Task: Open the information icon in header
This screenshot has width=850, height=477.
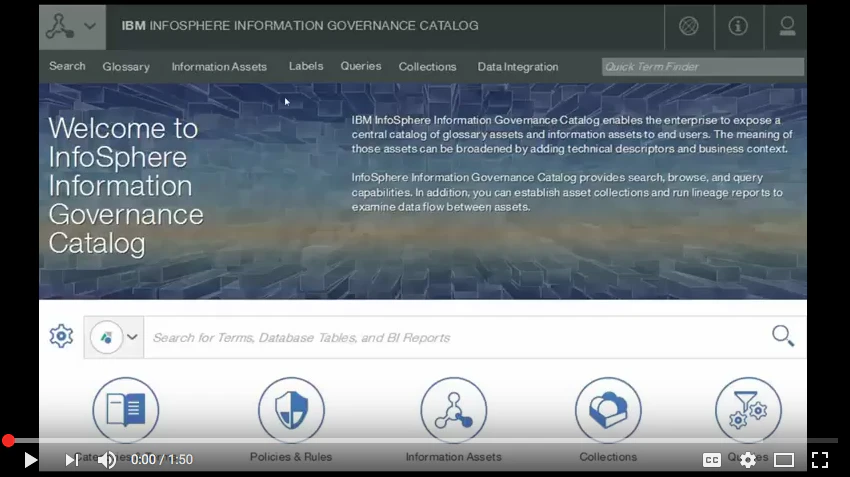Action: pyautogui.click(x=738, y=26)
